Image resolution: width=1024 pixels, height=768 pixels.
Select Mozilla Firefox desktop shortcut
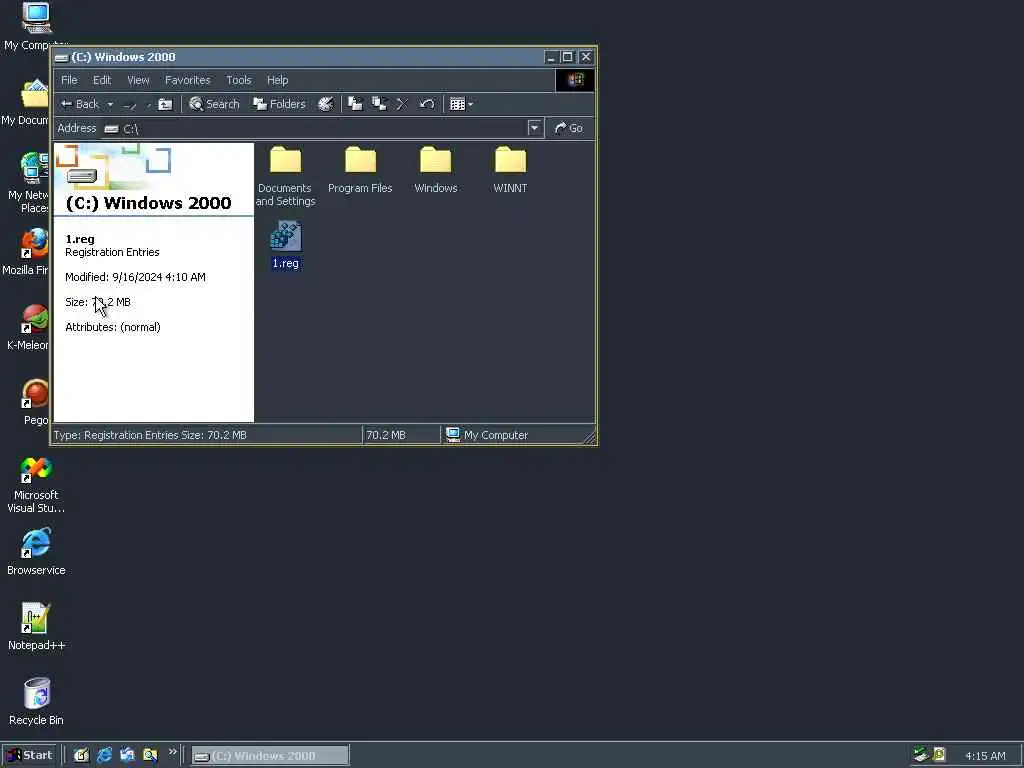(26, 251)
